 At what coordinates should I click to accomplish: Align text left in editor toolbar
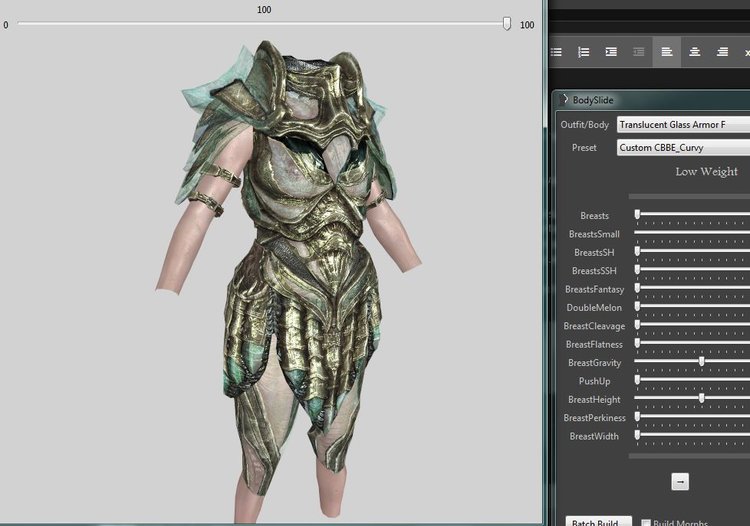[666, 52]
